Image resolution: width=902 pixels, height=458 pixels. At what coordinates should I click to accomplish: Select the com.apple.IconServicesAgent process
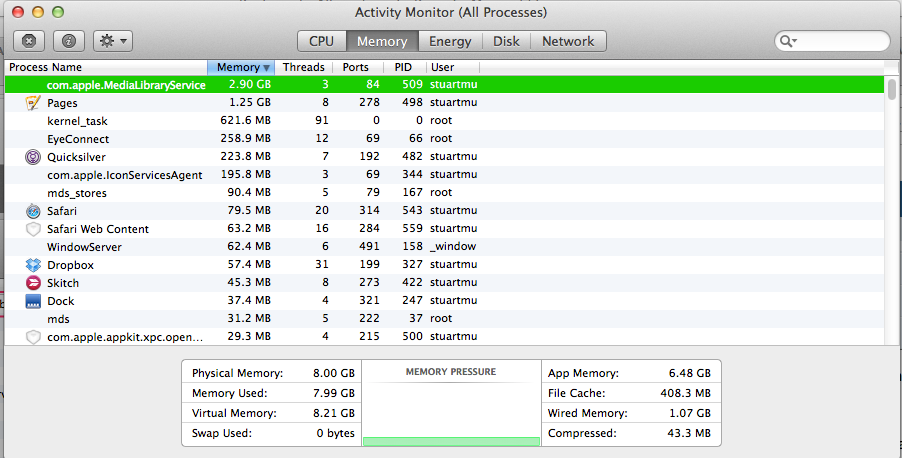(x=125, y=175)
